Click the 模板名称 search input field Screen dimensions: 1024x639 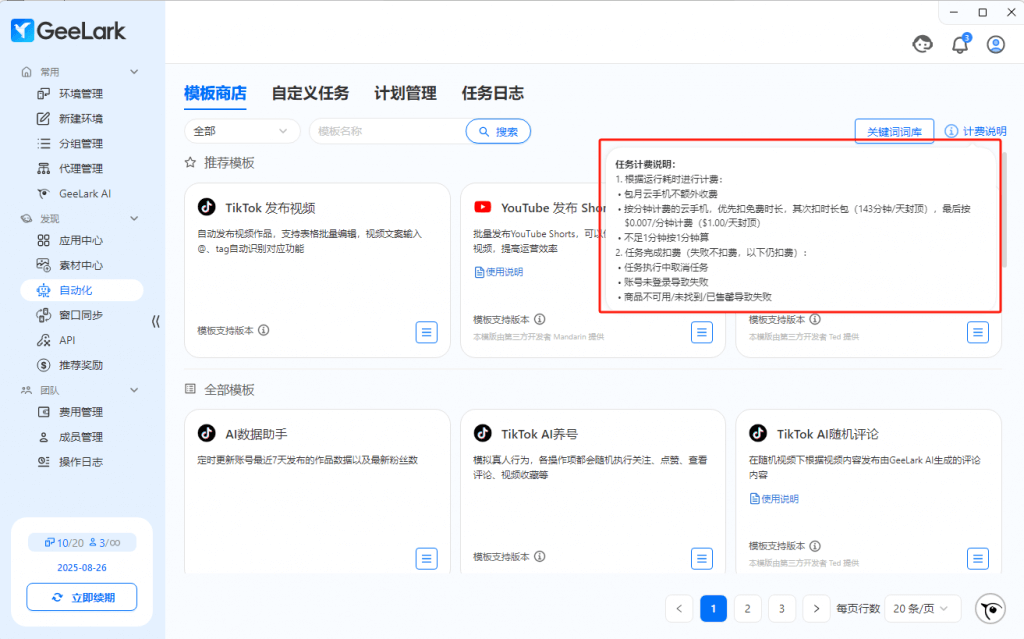coord(386,131)
